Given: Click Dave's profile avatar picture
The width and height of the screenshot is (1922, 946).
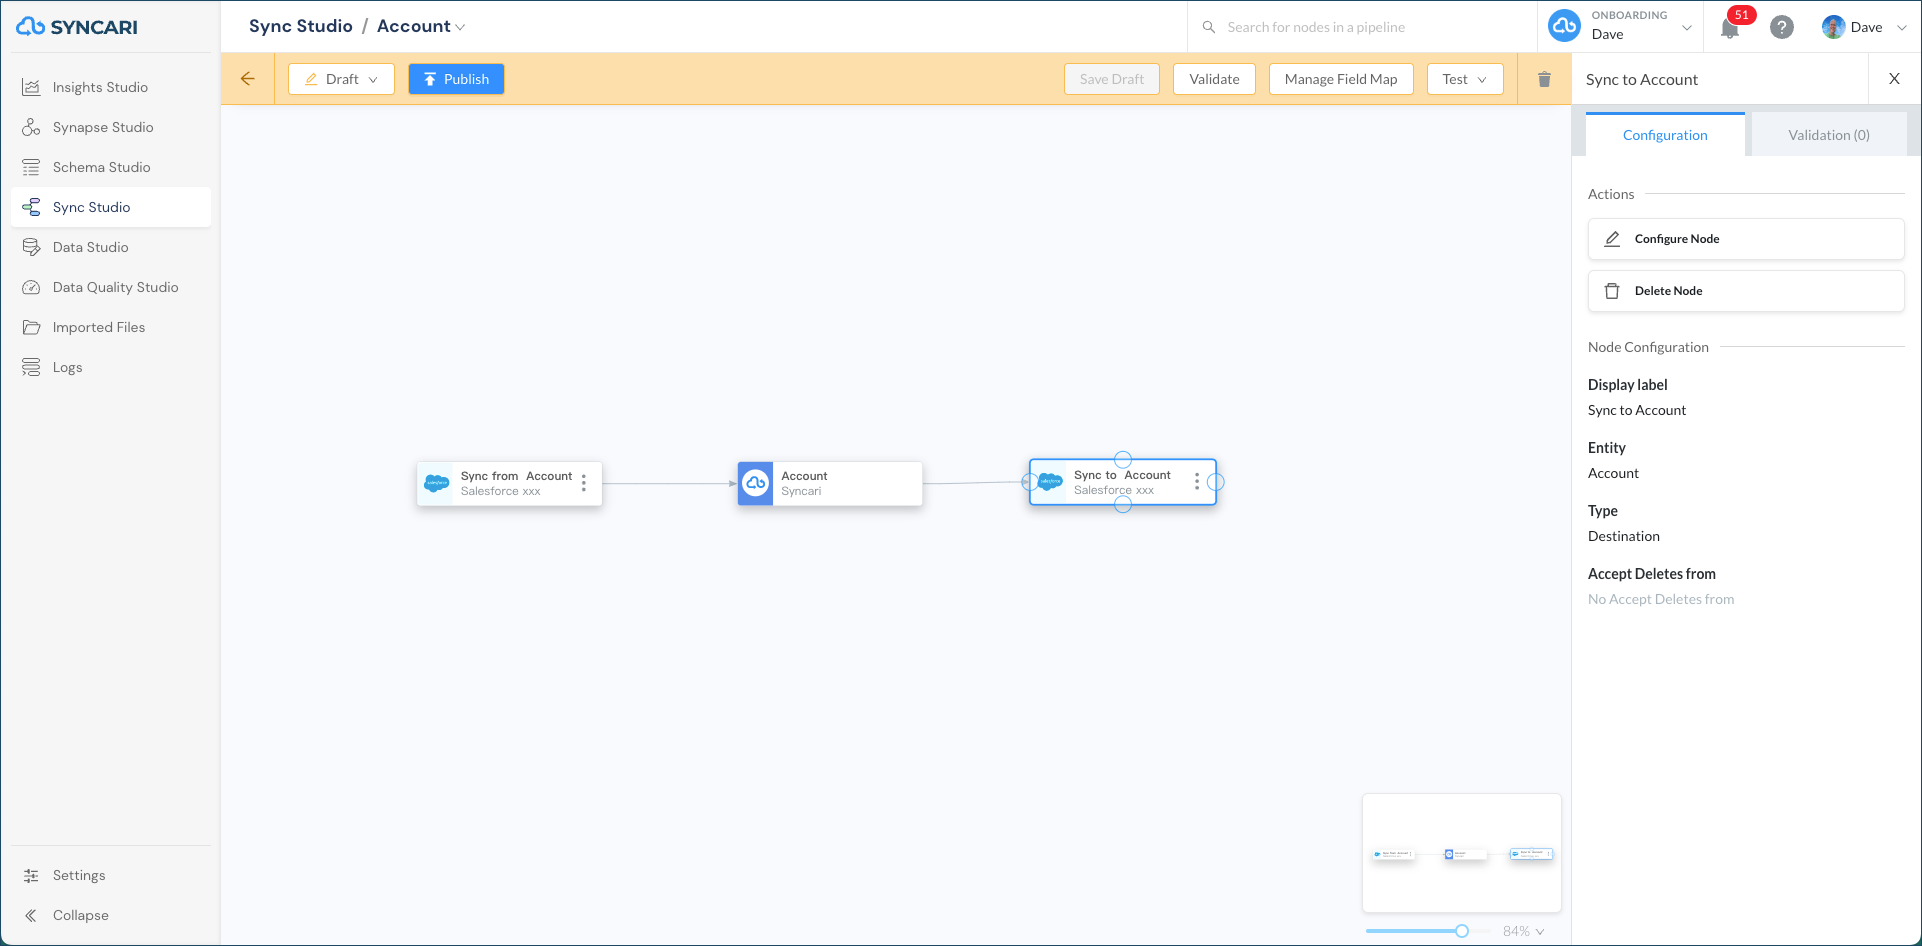Looking at the screenshot, I should pos(1833,27).
